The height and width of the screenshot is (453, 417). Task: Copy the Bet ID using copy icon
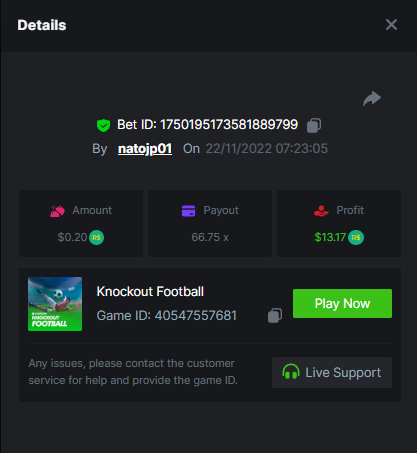314,125
